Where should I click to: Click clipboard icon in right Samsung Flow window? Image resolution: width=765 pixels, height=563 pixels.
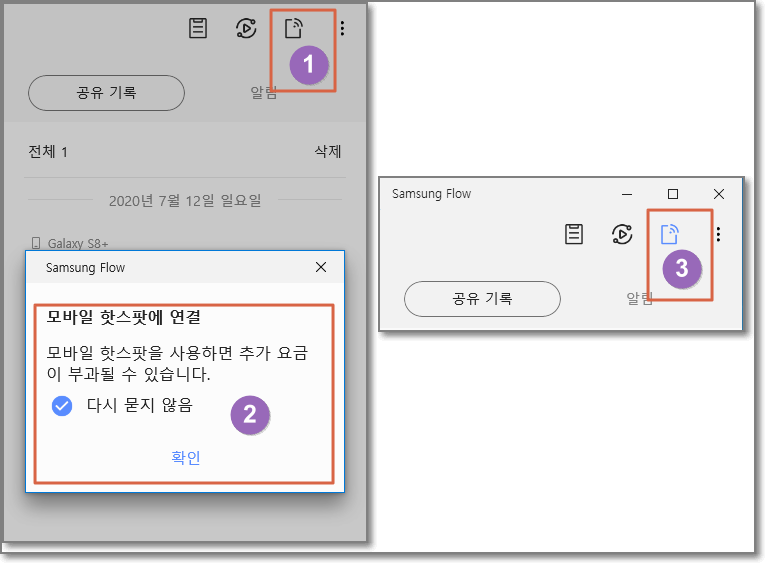574,234
